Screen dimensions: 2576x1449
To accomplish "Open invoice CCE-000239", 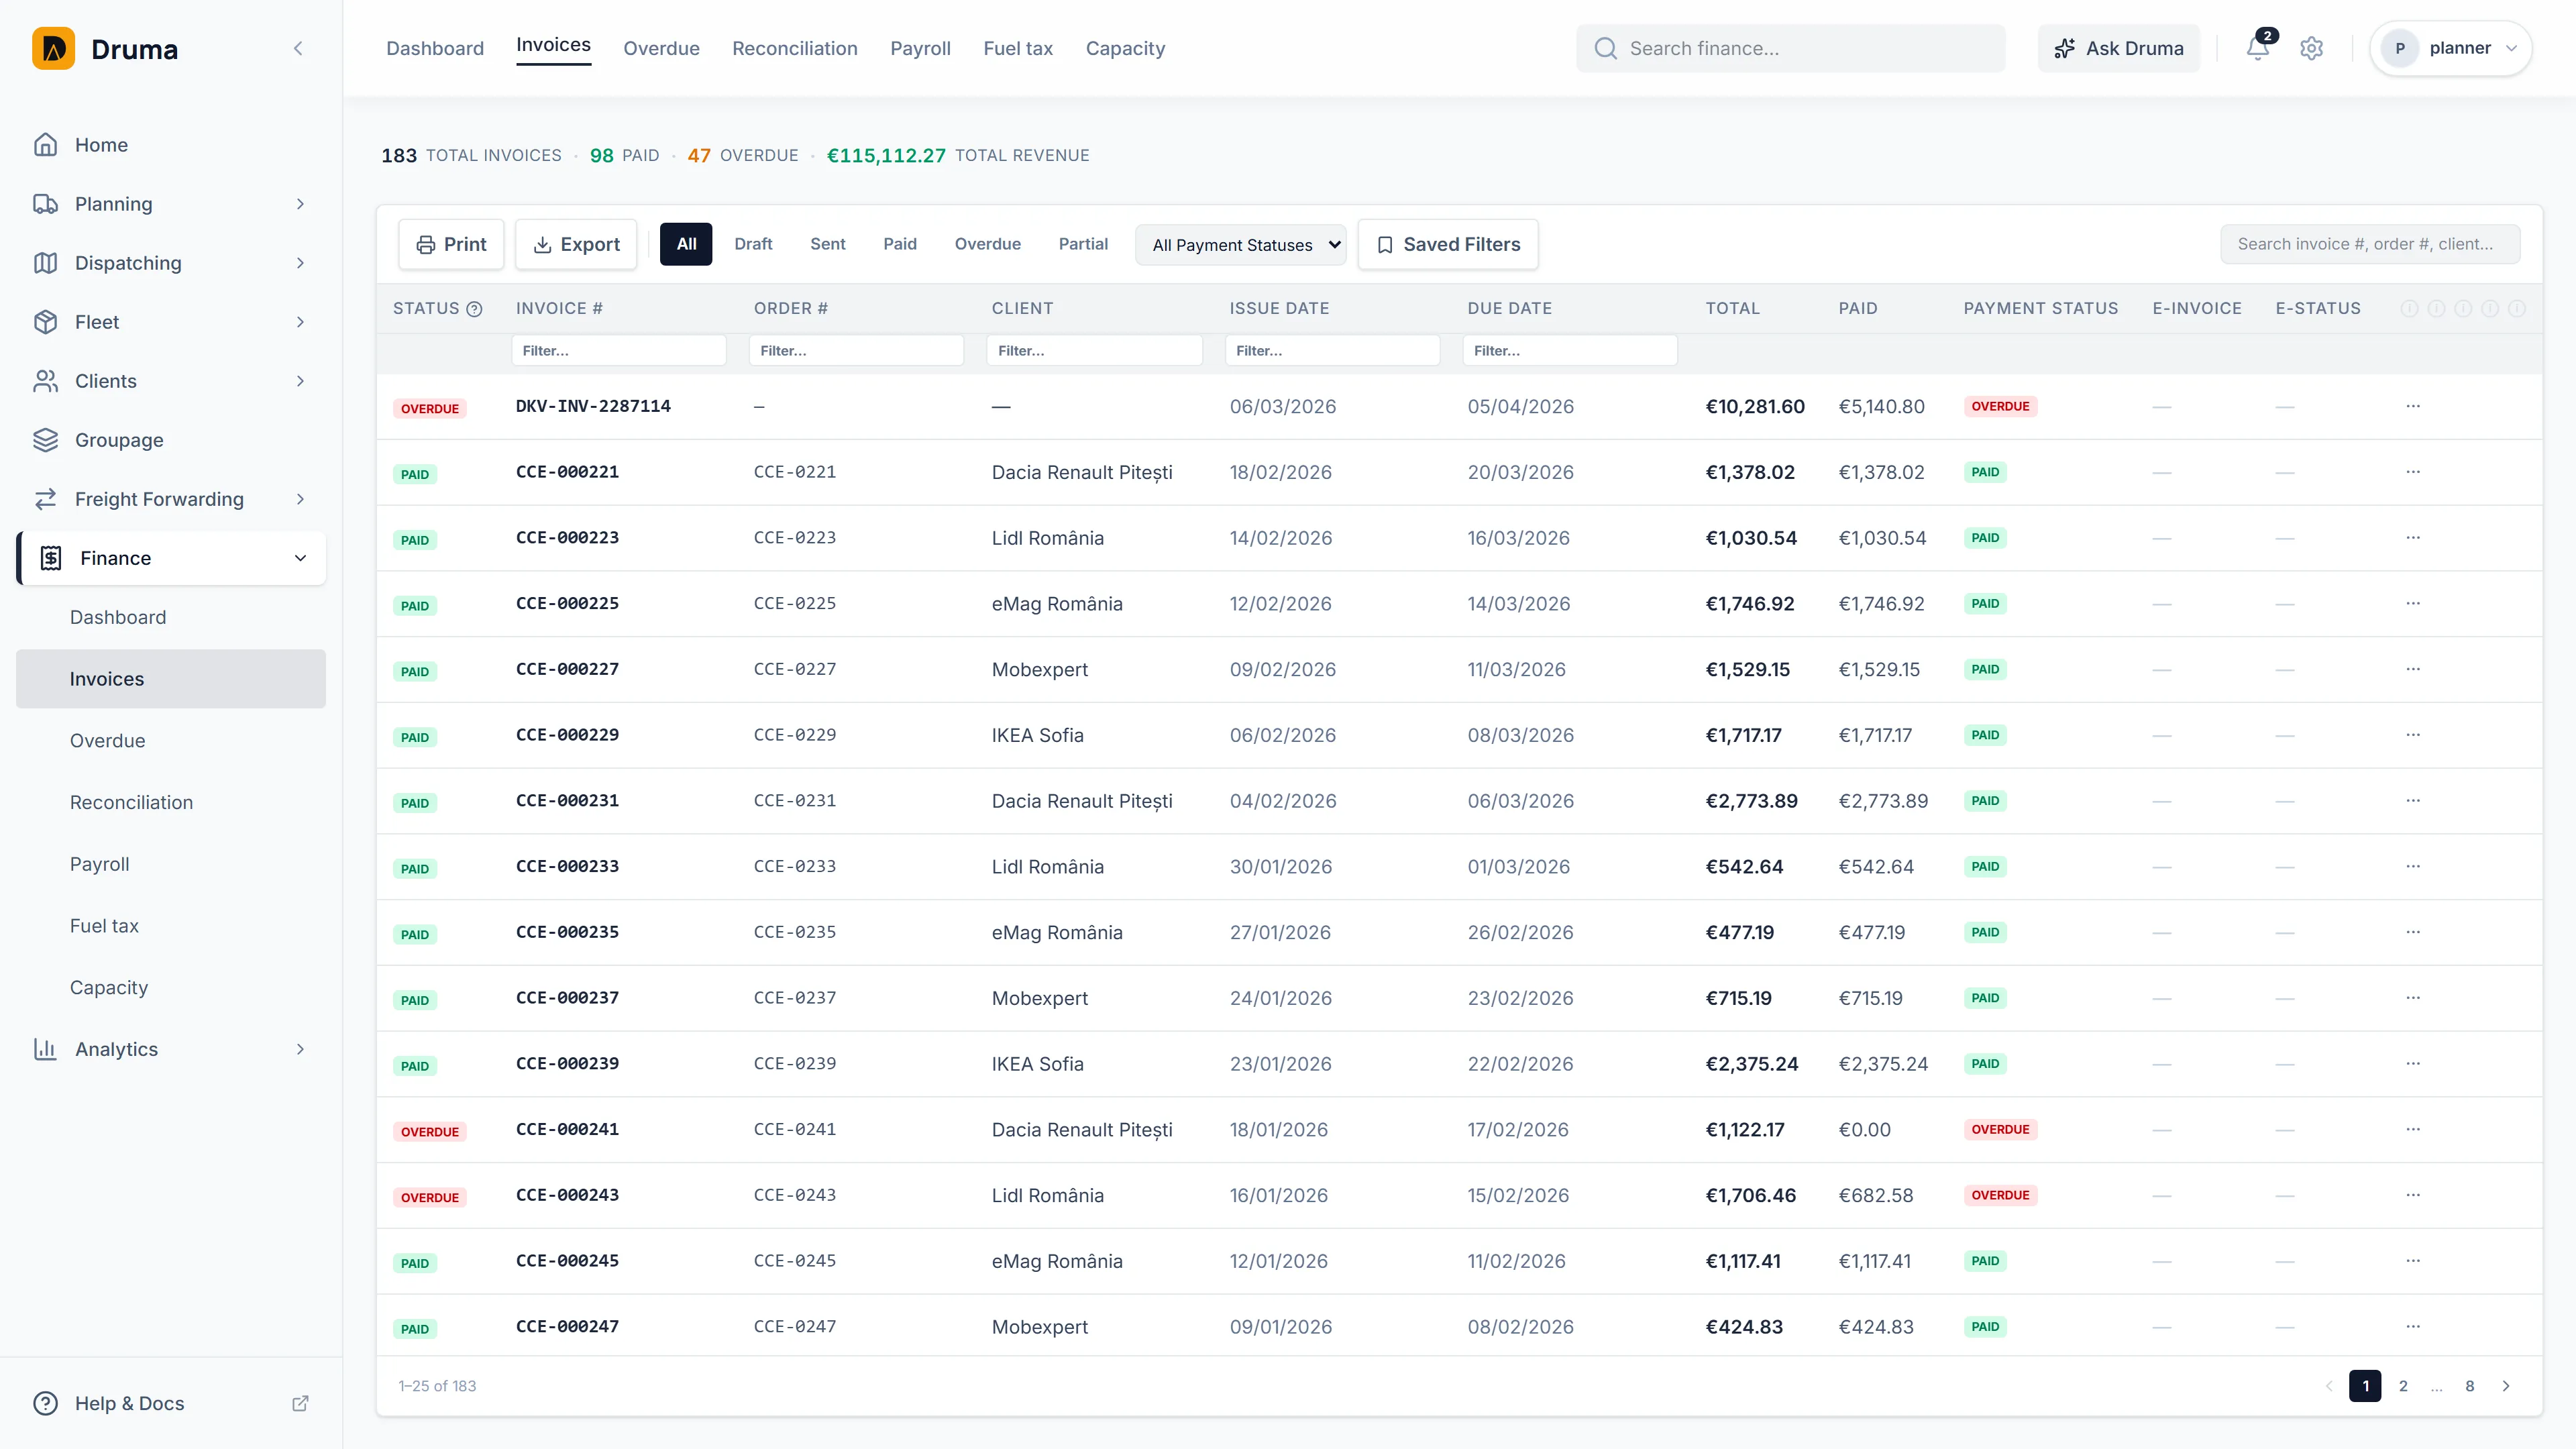I will [567, 1064].
